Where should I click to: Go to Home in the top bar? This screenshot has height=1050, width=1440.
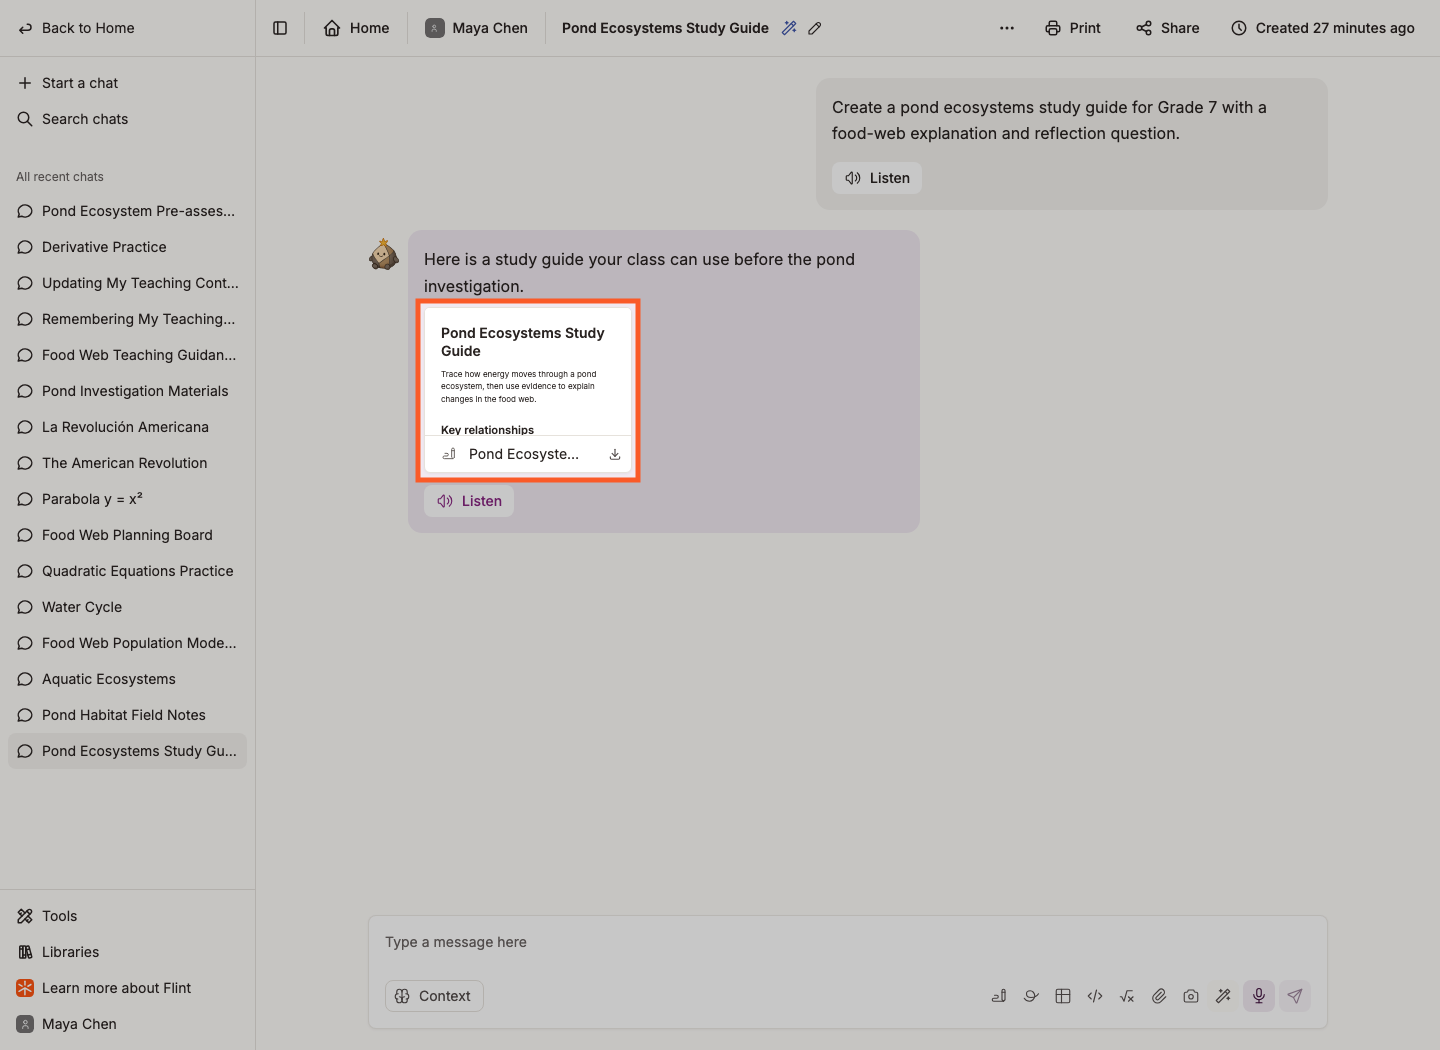[356, 28]
